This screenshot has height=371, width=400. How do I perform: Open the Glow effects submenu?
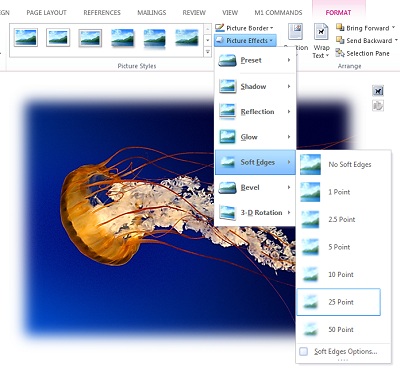[255, 137]
